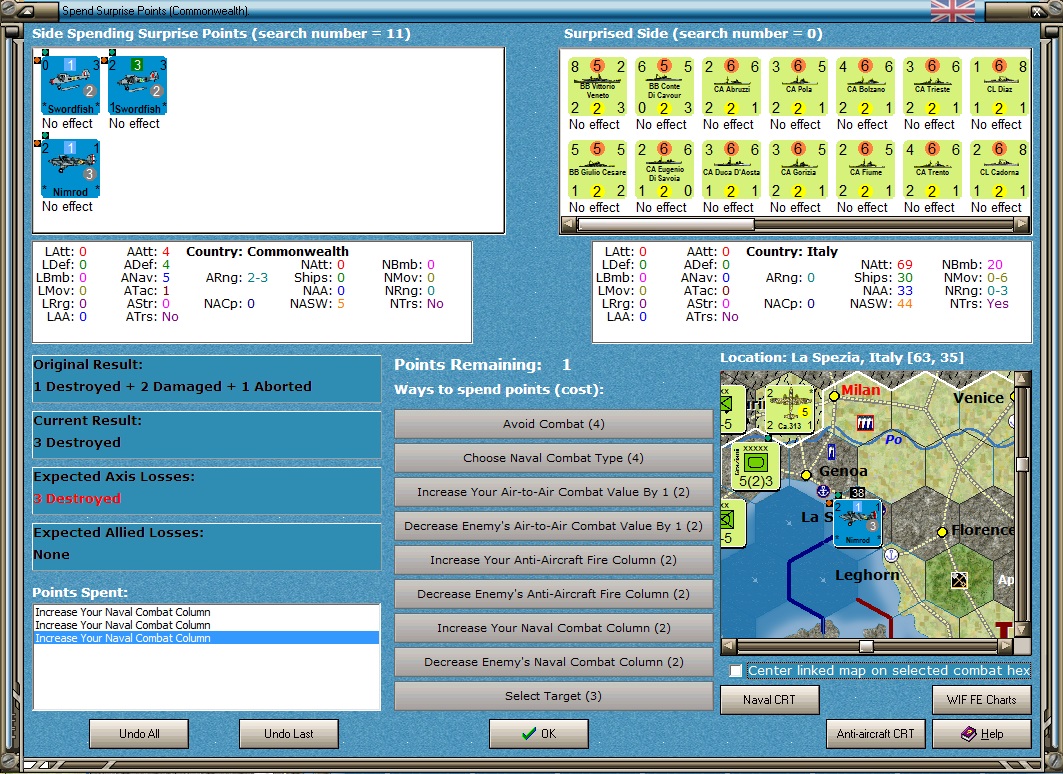
Task: Select the BB Vittorio Veneto ship counter
Action: click(597, 87)
